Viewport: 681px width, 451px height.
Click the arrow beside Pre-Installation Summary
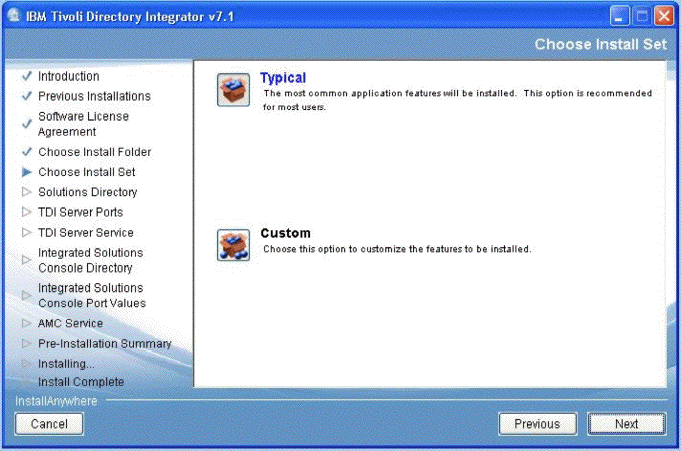pyautogui.click(x=26, y=343)
